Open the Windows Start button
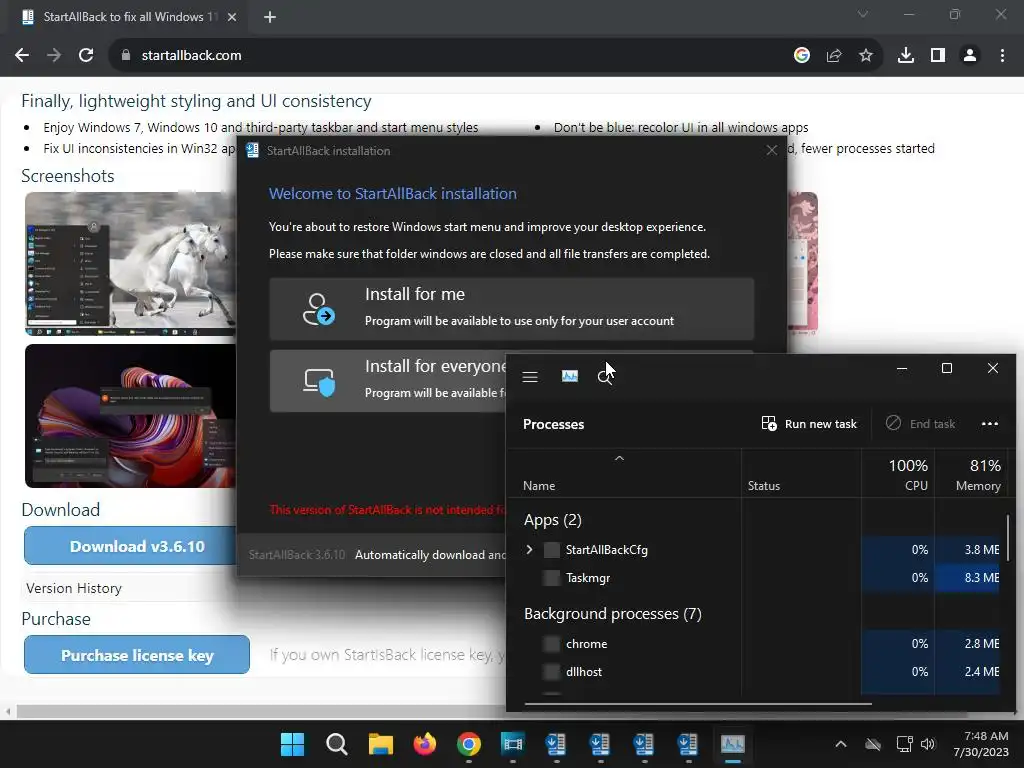 tap(292, 744)
